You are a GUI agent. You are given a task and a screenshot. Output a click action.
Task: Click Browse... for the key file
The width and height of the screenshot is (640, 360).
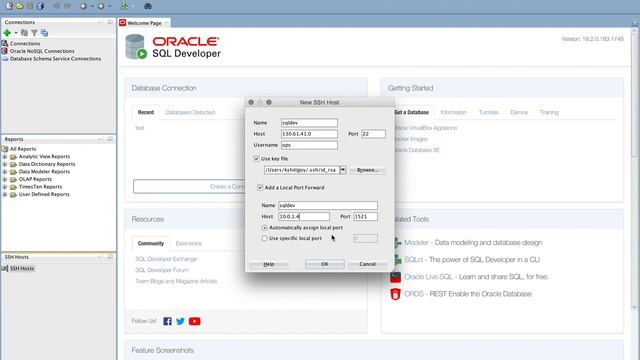tap(367, 170)
